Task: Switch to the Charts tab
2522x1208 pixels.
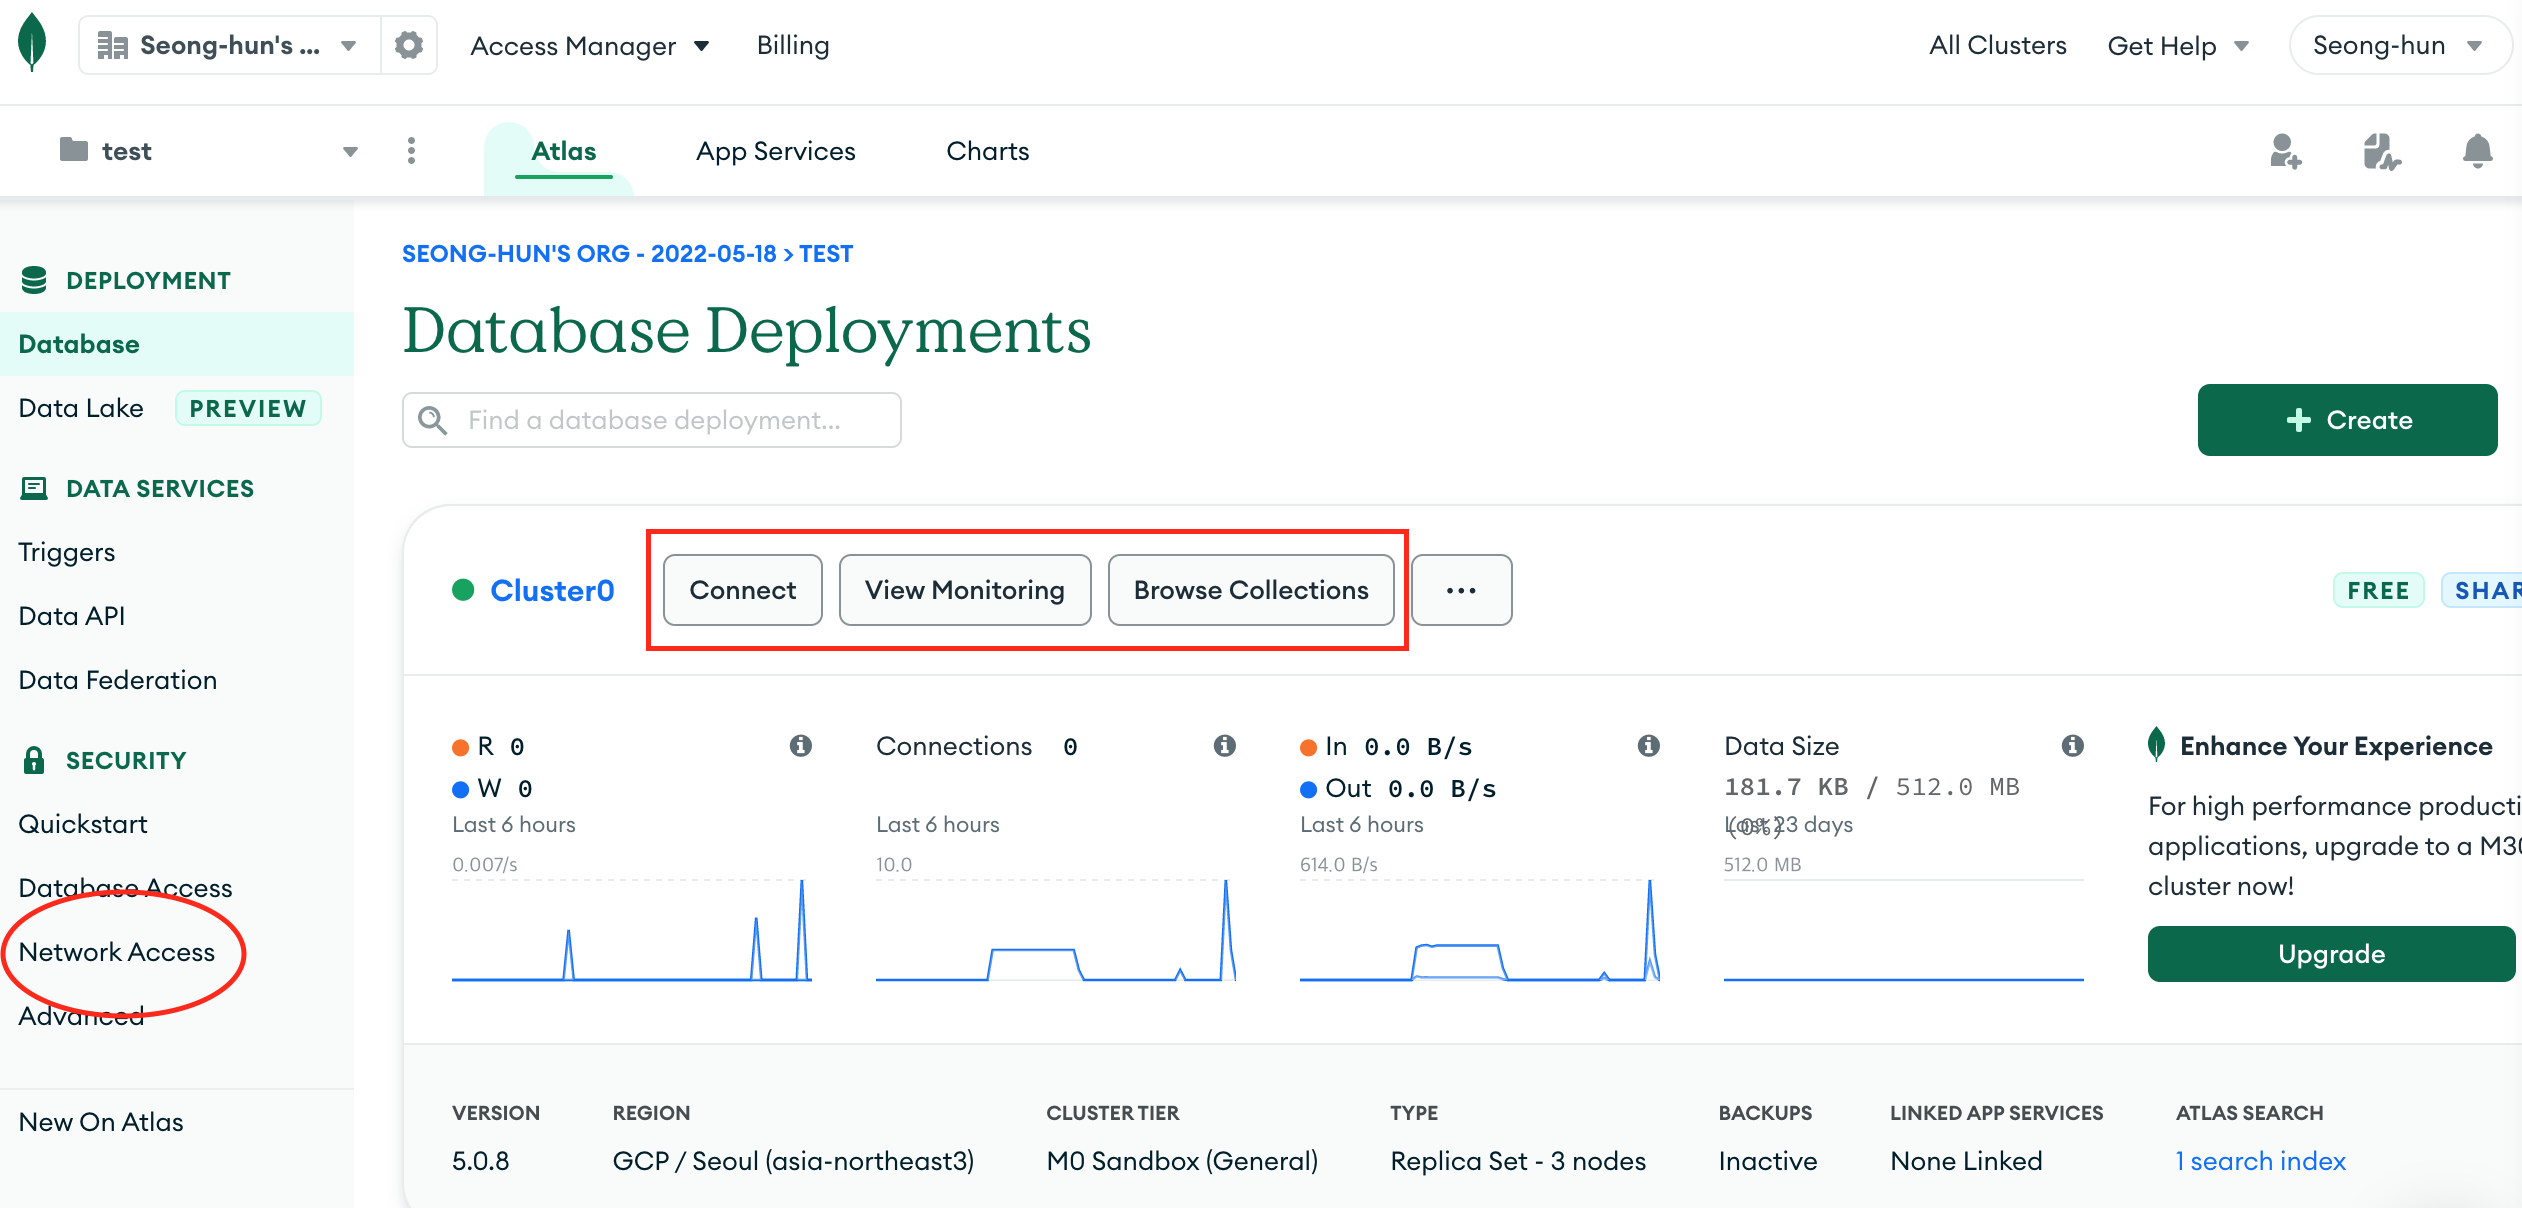Action: (x=987, y=151)
